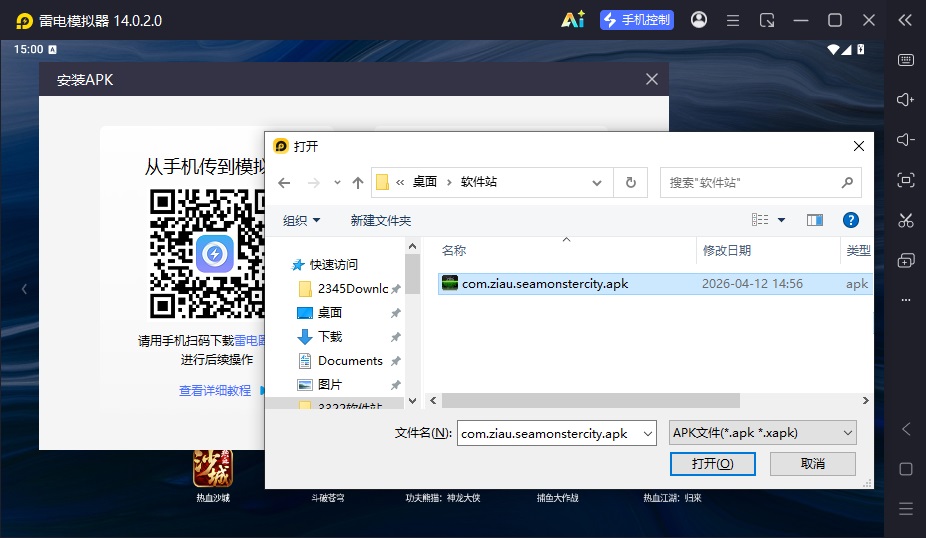This screenshot has width=926, height=538.
Task: Select 桌面 in the navigation tree
Action: coord(330,312)
